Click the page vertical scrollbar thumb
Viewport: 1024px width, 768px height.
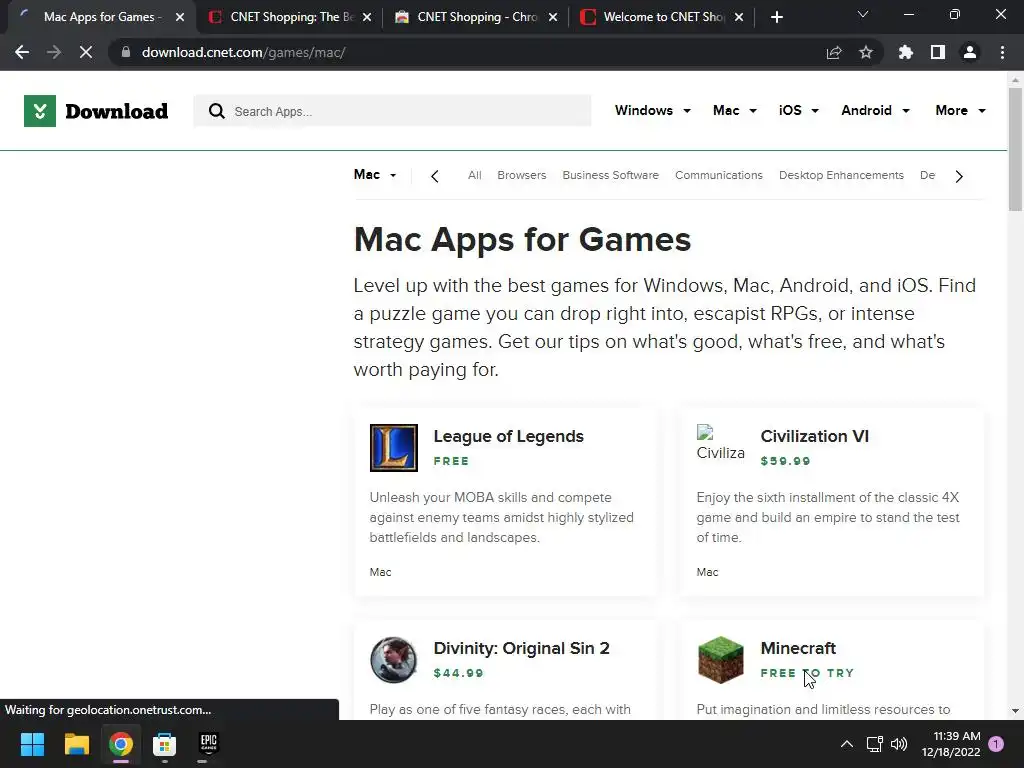1016,150
